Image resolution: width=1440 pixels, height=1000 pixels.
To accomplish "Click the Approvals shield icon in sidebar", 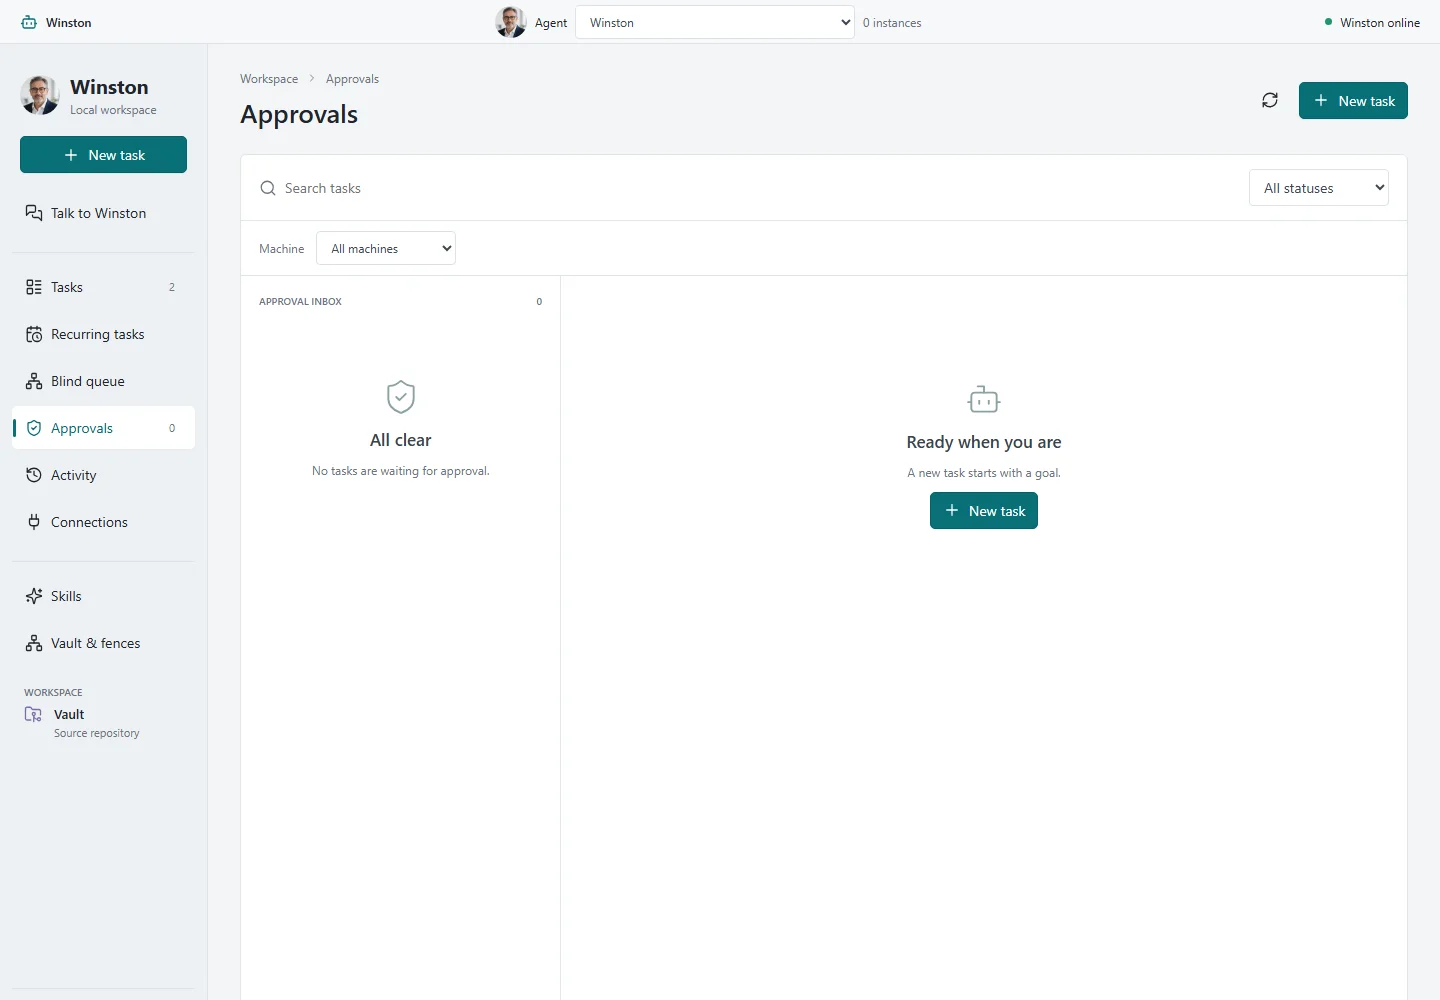I will 34,428.
